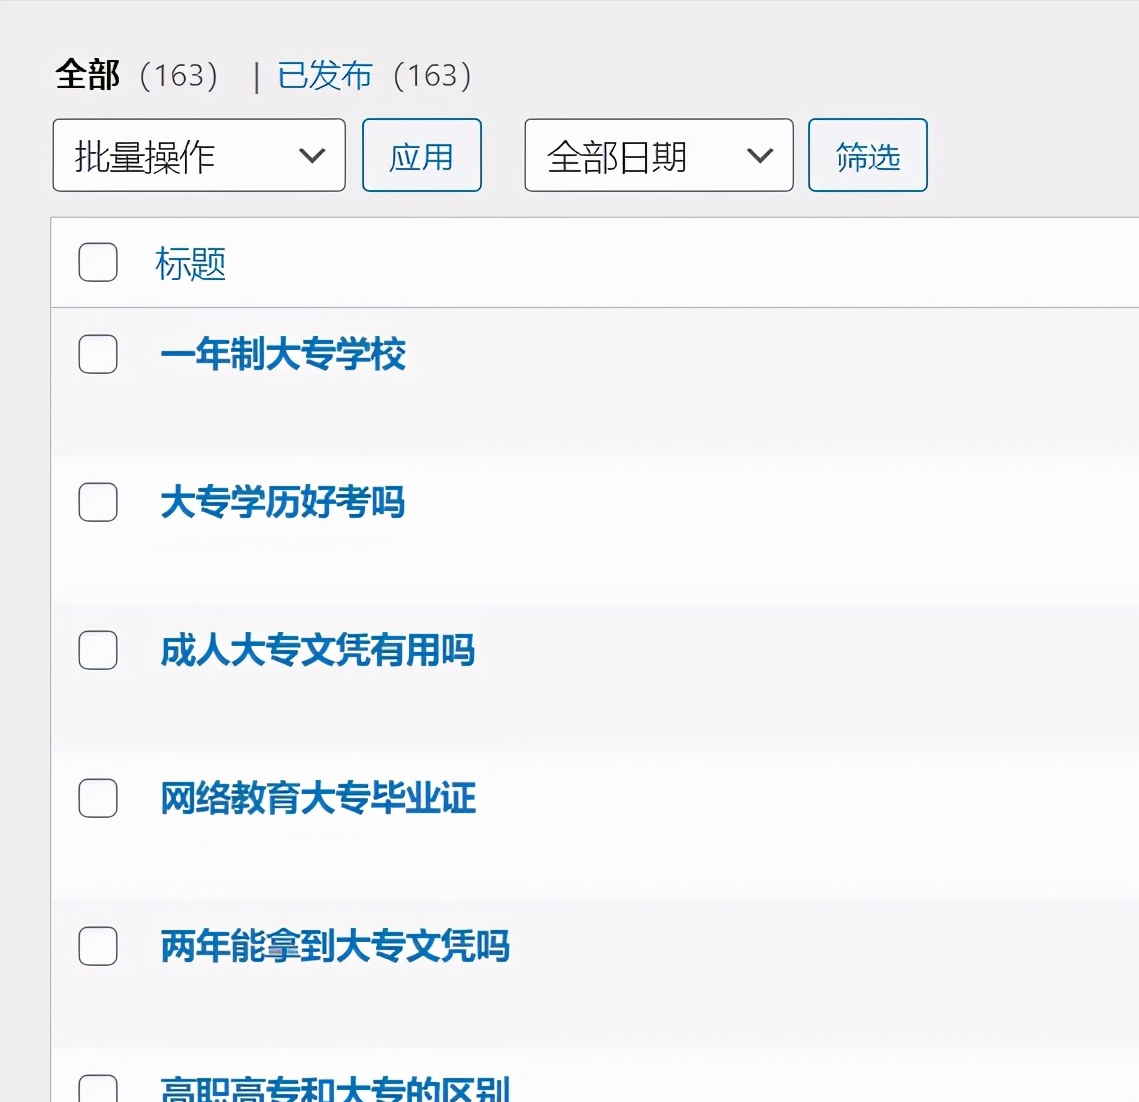This screenshot has height=1102, width=1139.
Task: Sort posts by the 标题 column header
Action: (190, 263)
